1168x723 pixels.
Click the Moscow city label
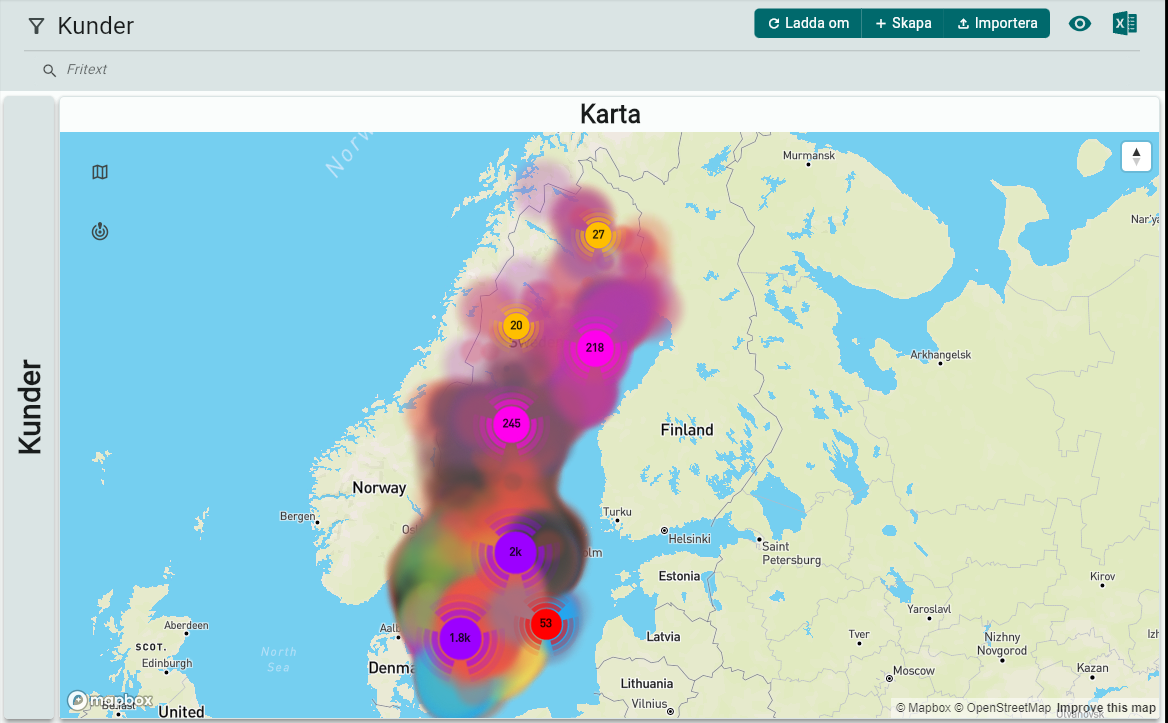[913, 671]
